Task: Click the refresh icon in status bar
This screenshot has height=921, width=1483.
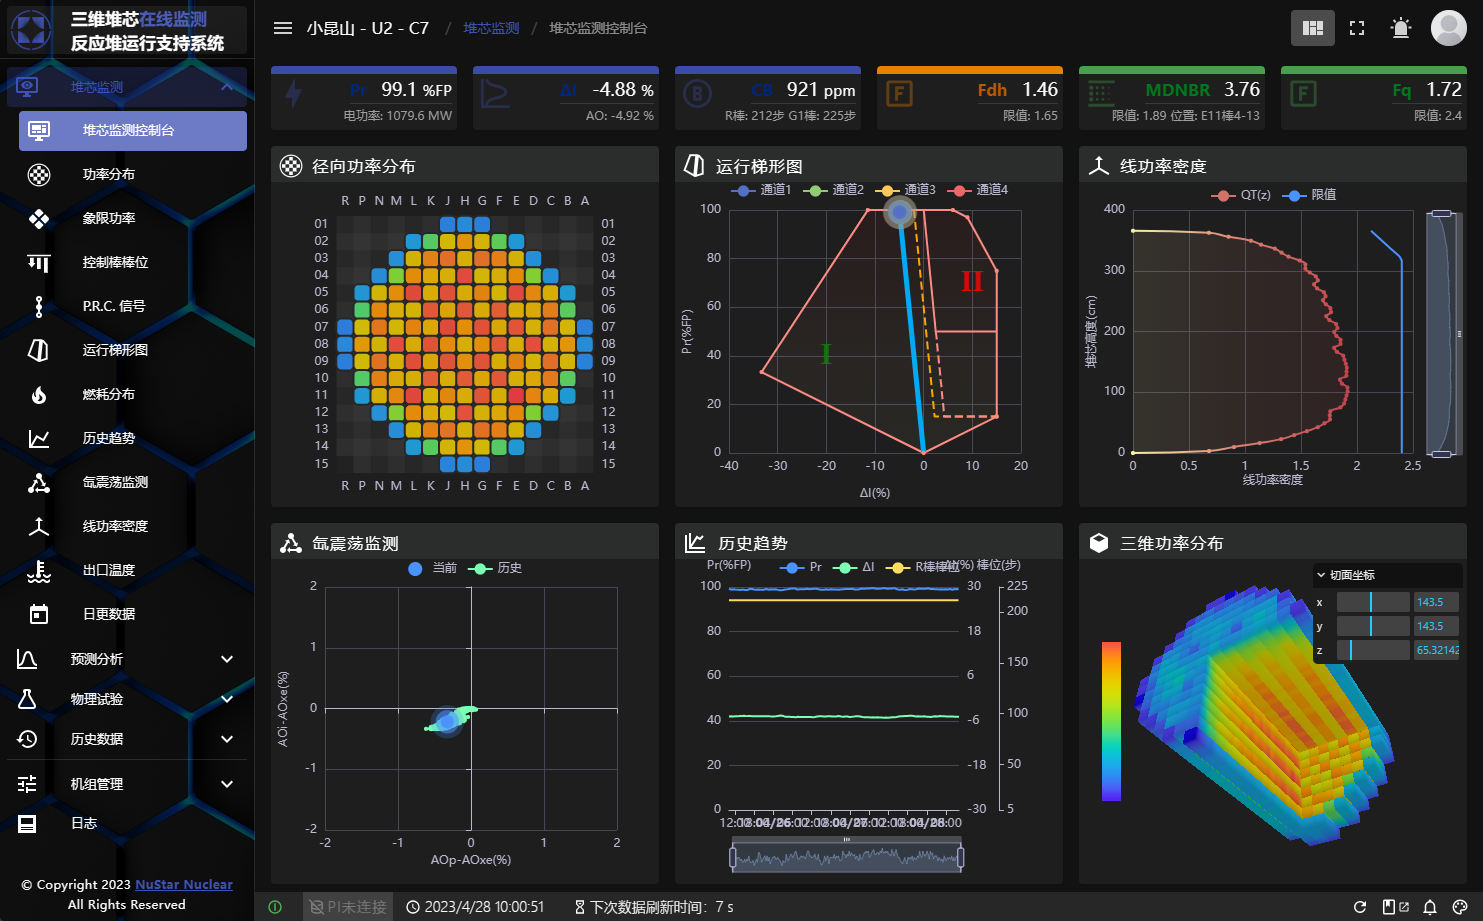Action: (1360, 907)
